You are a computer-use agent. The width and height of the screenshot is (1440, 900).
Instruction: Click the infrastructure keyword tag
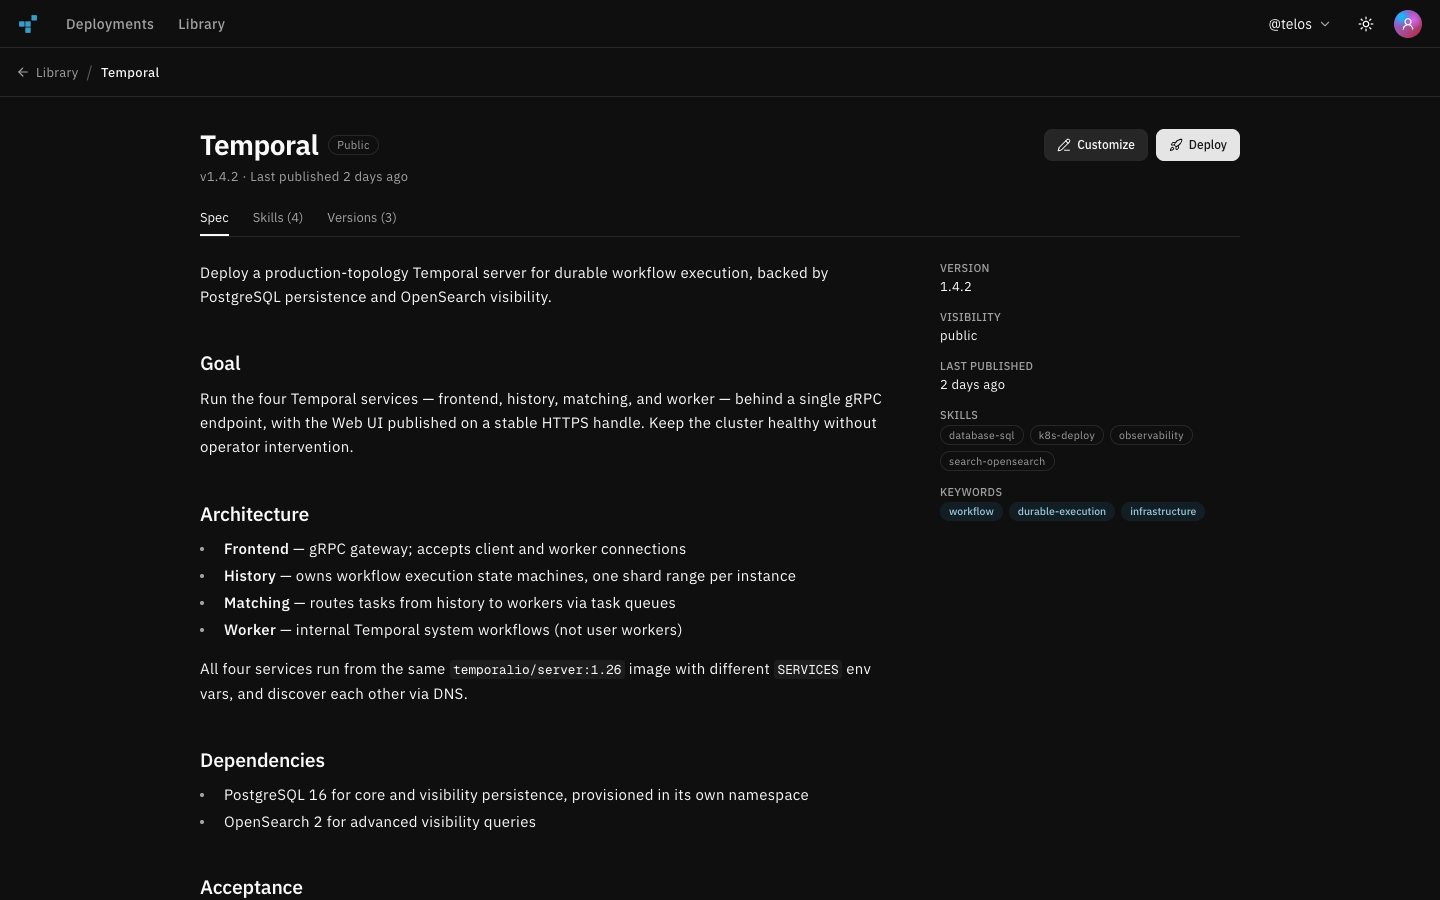click(x=1163, y=511)
